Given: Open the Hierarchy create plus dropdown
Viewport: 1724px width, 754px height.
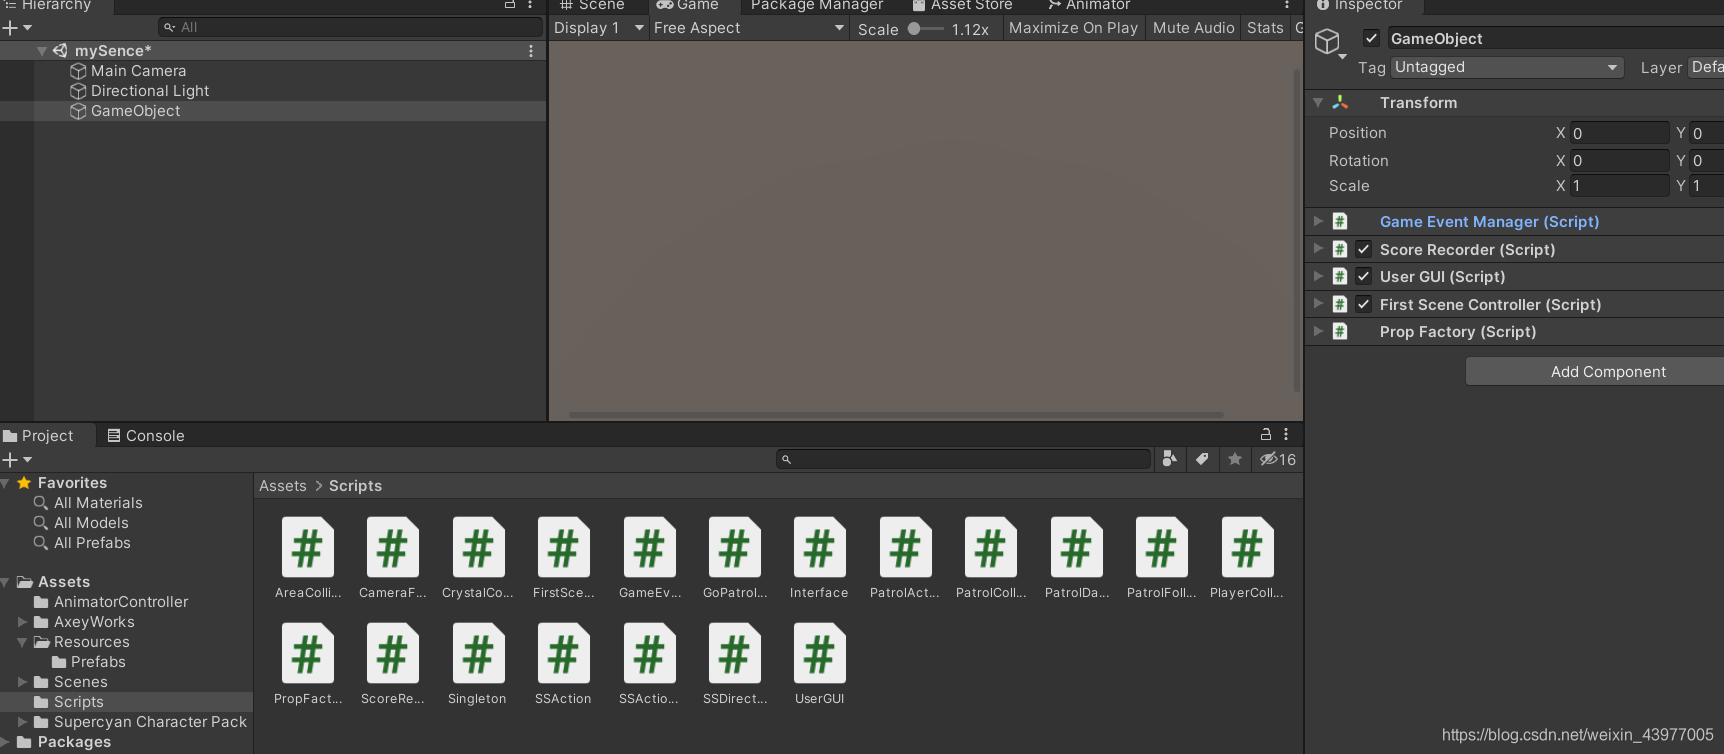Looking at the screenshot, I should [x=17, y=28].
